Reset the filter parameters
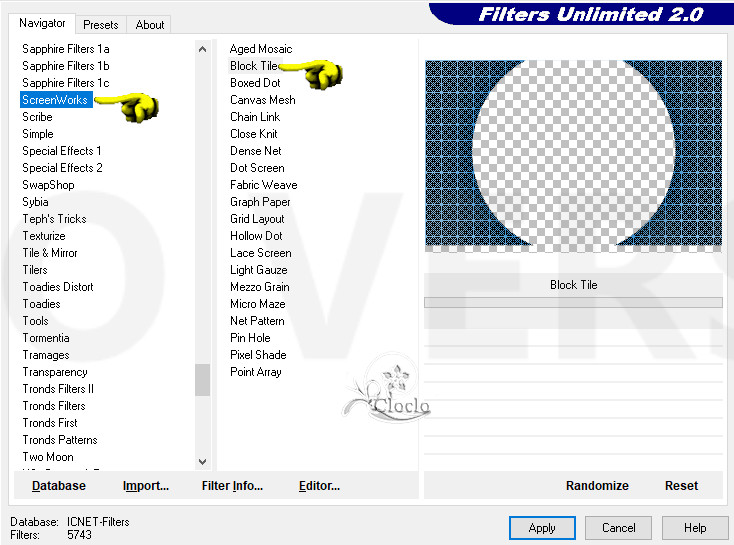This screenshot has height=545, width=734. (681, 486)
